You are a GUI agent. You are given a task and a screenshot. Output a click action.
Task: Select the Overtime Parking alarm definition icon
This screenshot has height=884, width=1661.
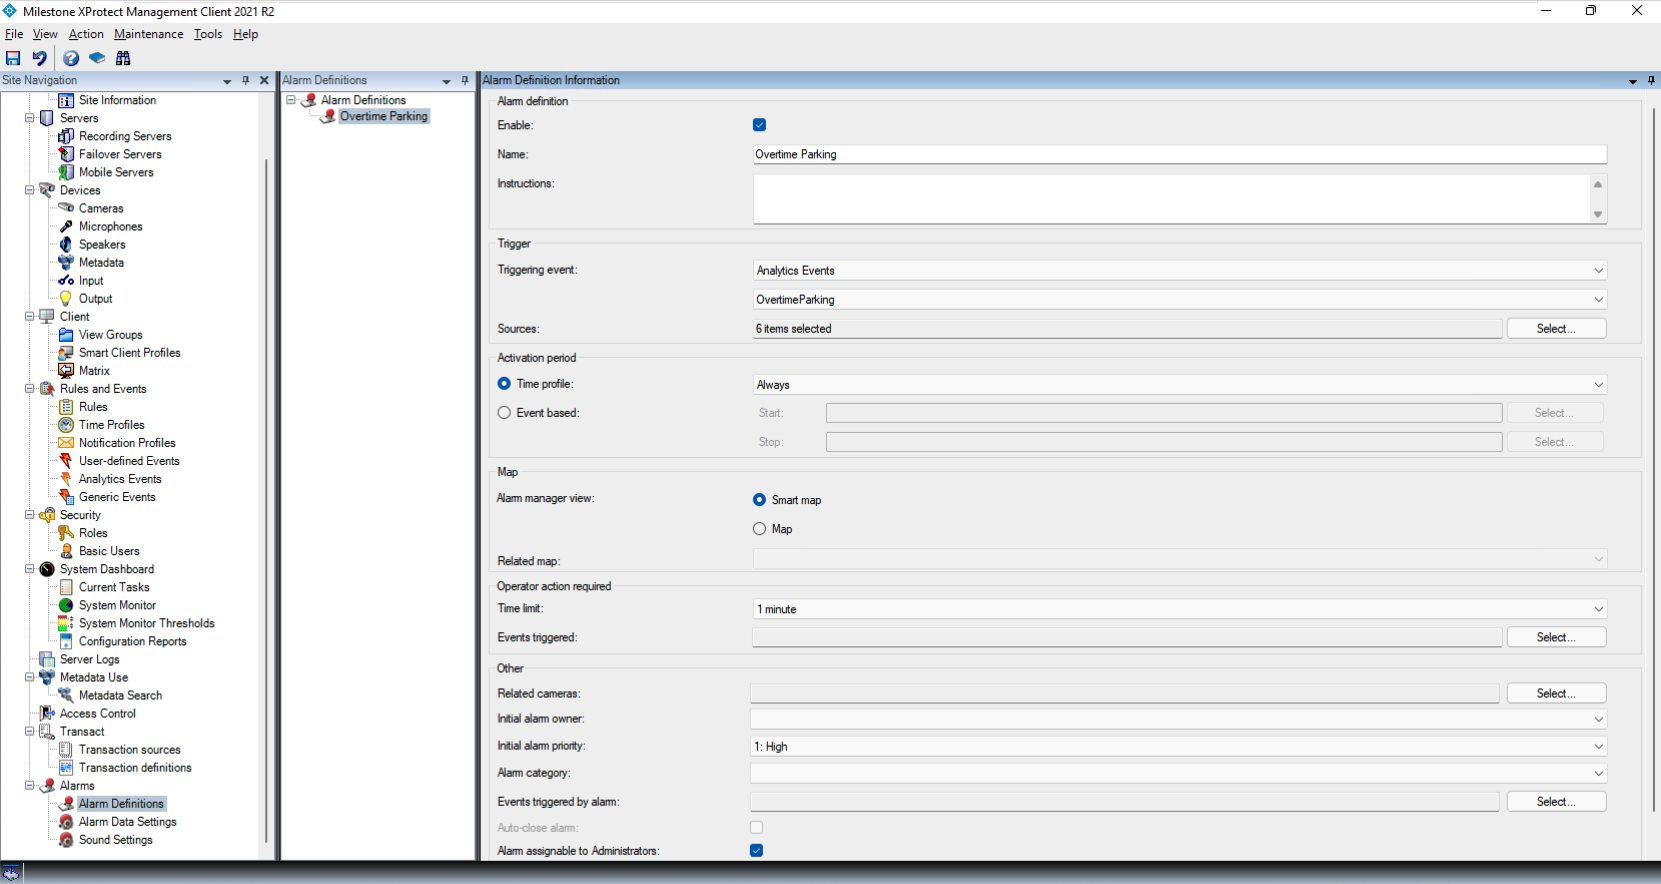328,116
